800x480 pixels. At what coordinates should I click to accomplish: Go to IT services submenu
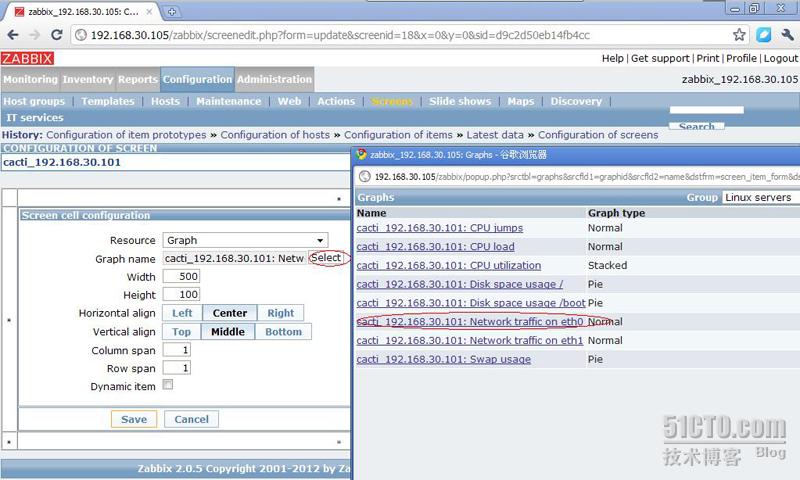click(35, 117)
